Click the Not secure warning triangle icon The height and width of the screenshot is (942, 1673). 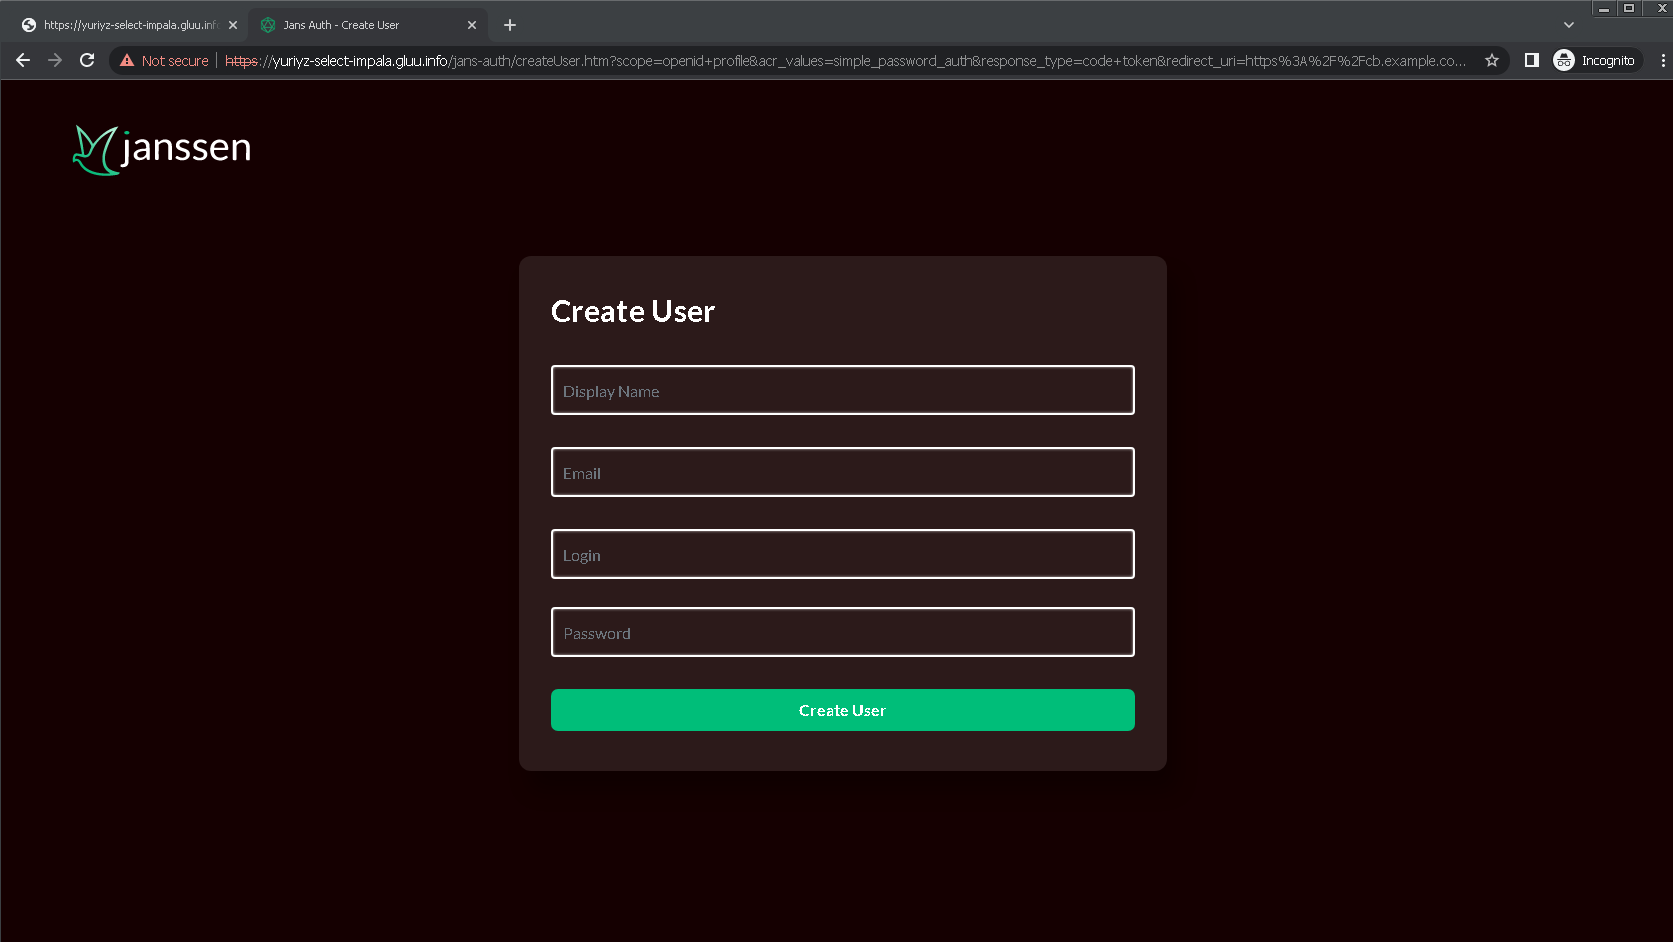[125, 60]
